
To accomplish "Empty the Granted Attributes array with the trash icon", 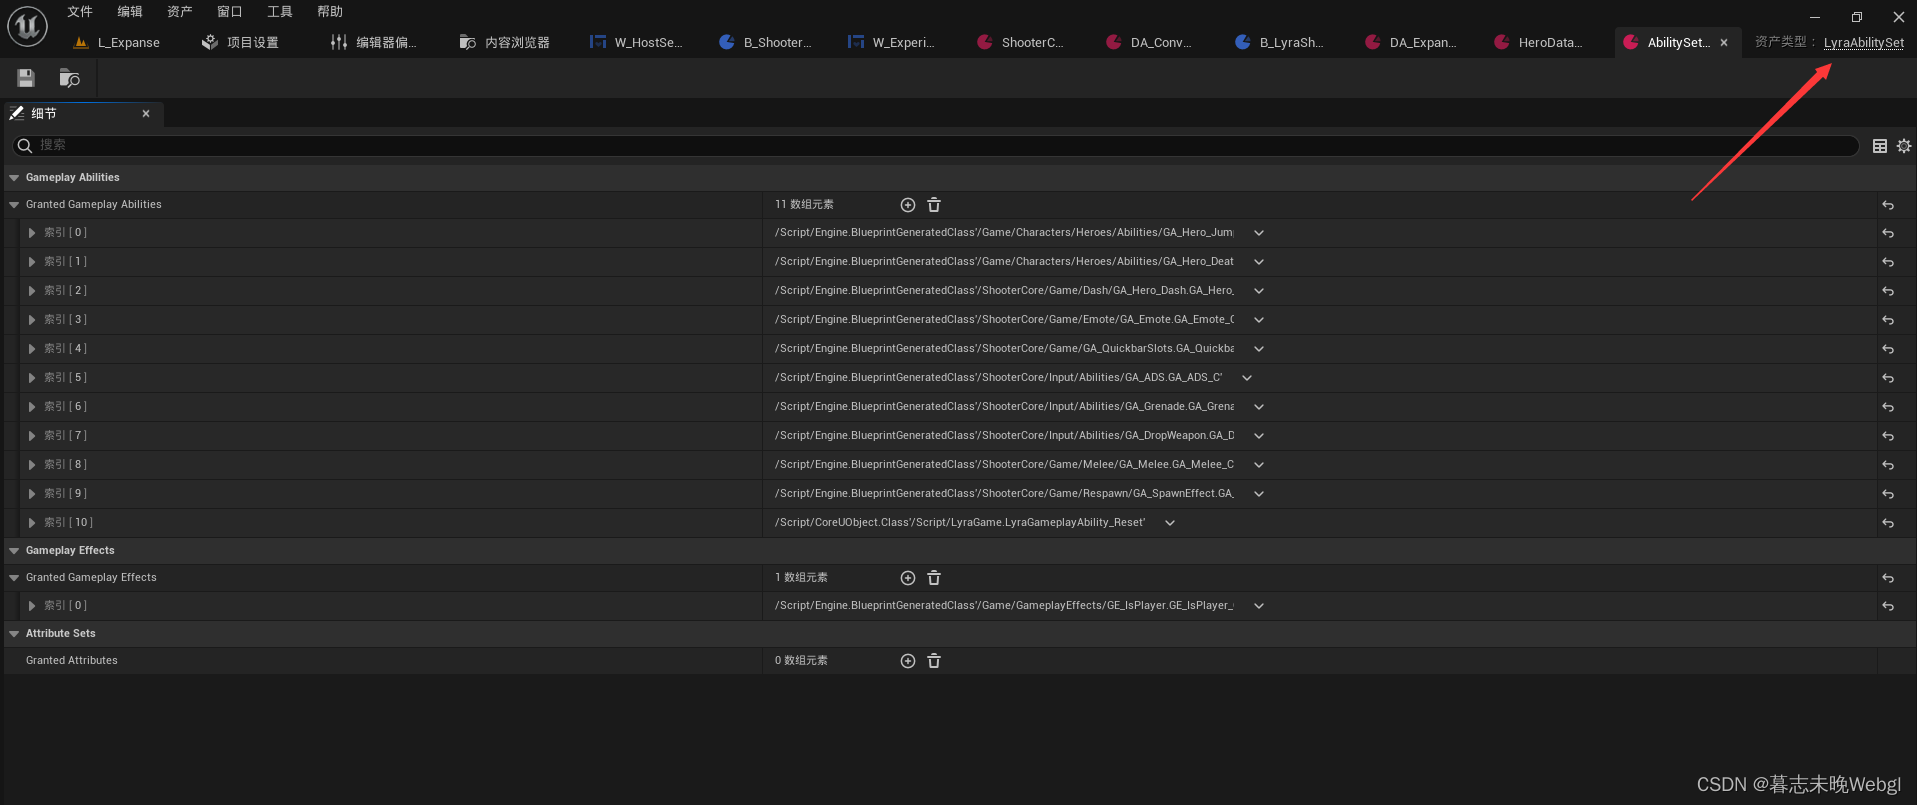I will tap(934, 661).
